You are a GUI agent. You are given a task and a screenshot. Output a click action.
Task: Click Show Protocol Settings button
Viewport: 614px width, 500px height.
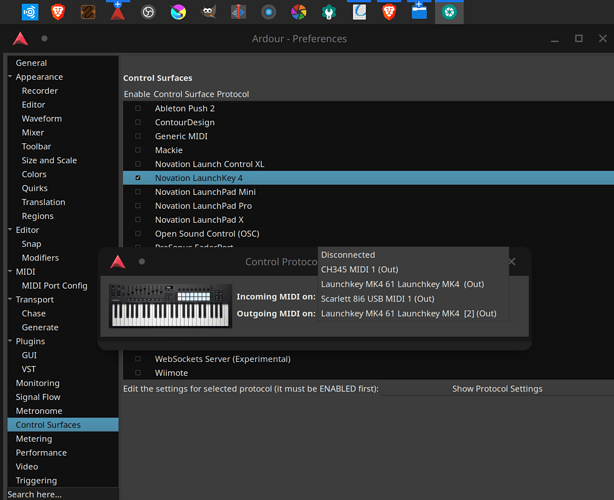point(497,388)
